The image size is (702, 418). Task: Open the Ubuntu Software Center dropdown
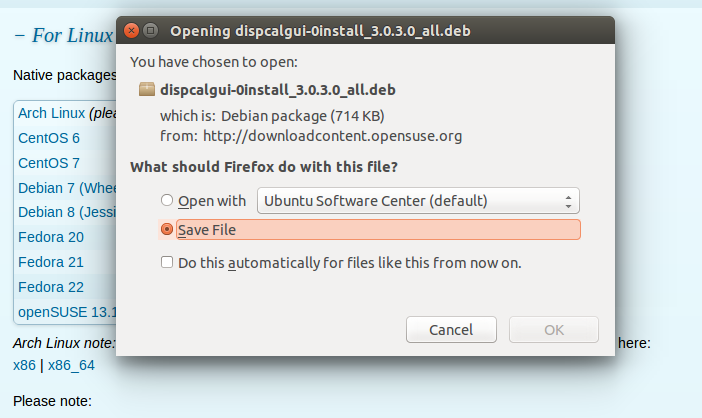click(418, 200)
